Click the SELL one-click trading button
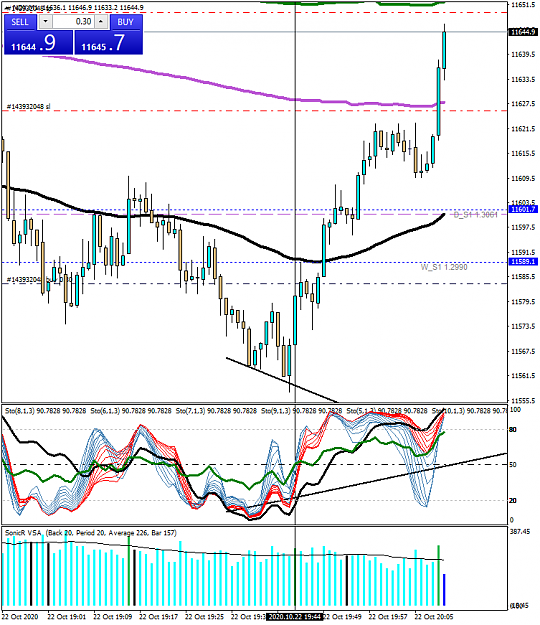The height and width of the screenshot is (625, 540). (20, 22)
